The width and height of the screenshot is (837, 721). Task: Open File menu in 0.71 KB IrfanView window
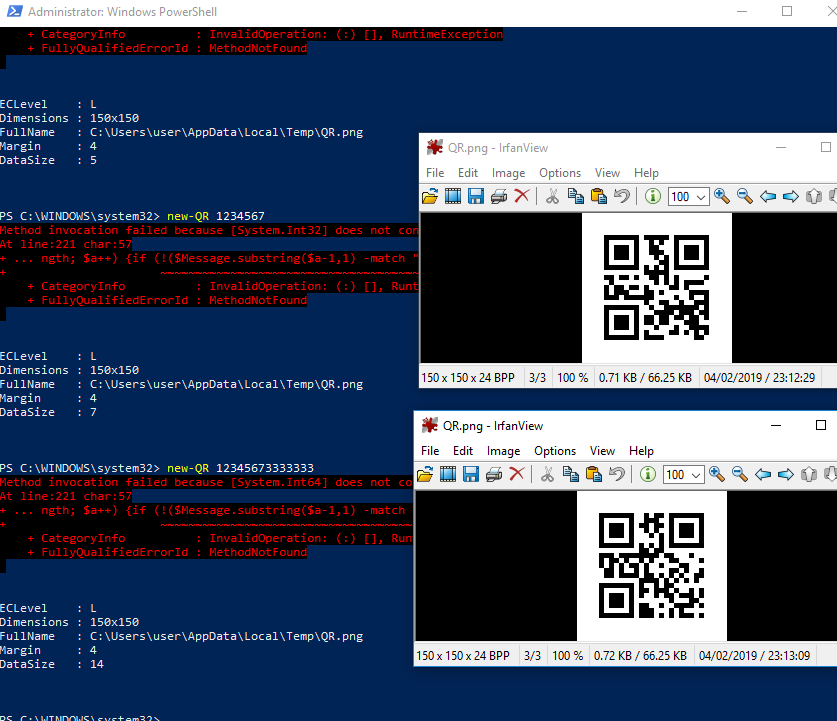tap(435, 173)
